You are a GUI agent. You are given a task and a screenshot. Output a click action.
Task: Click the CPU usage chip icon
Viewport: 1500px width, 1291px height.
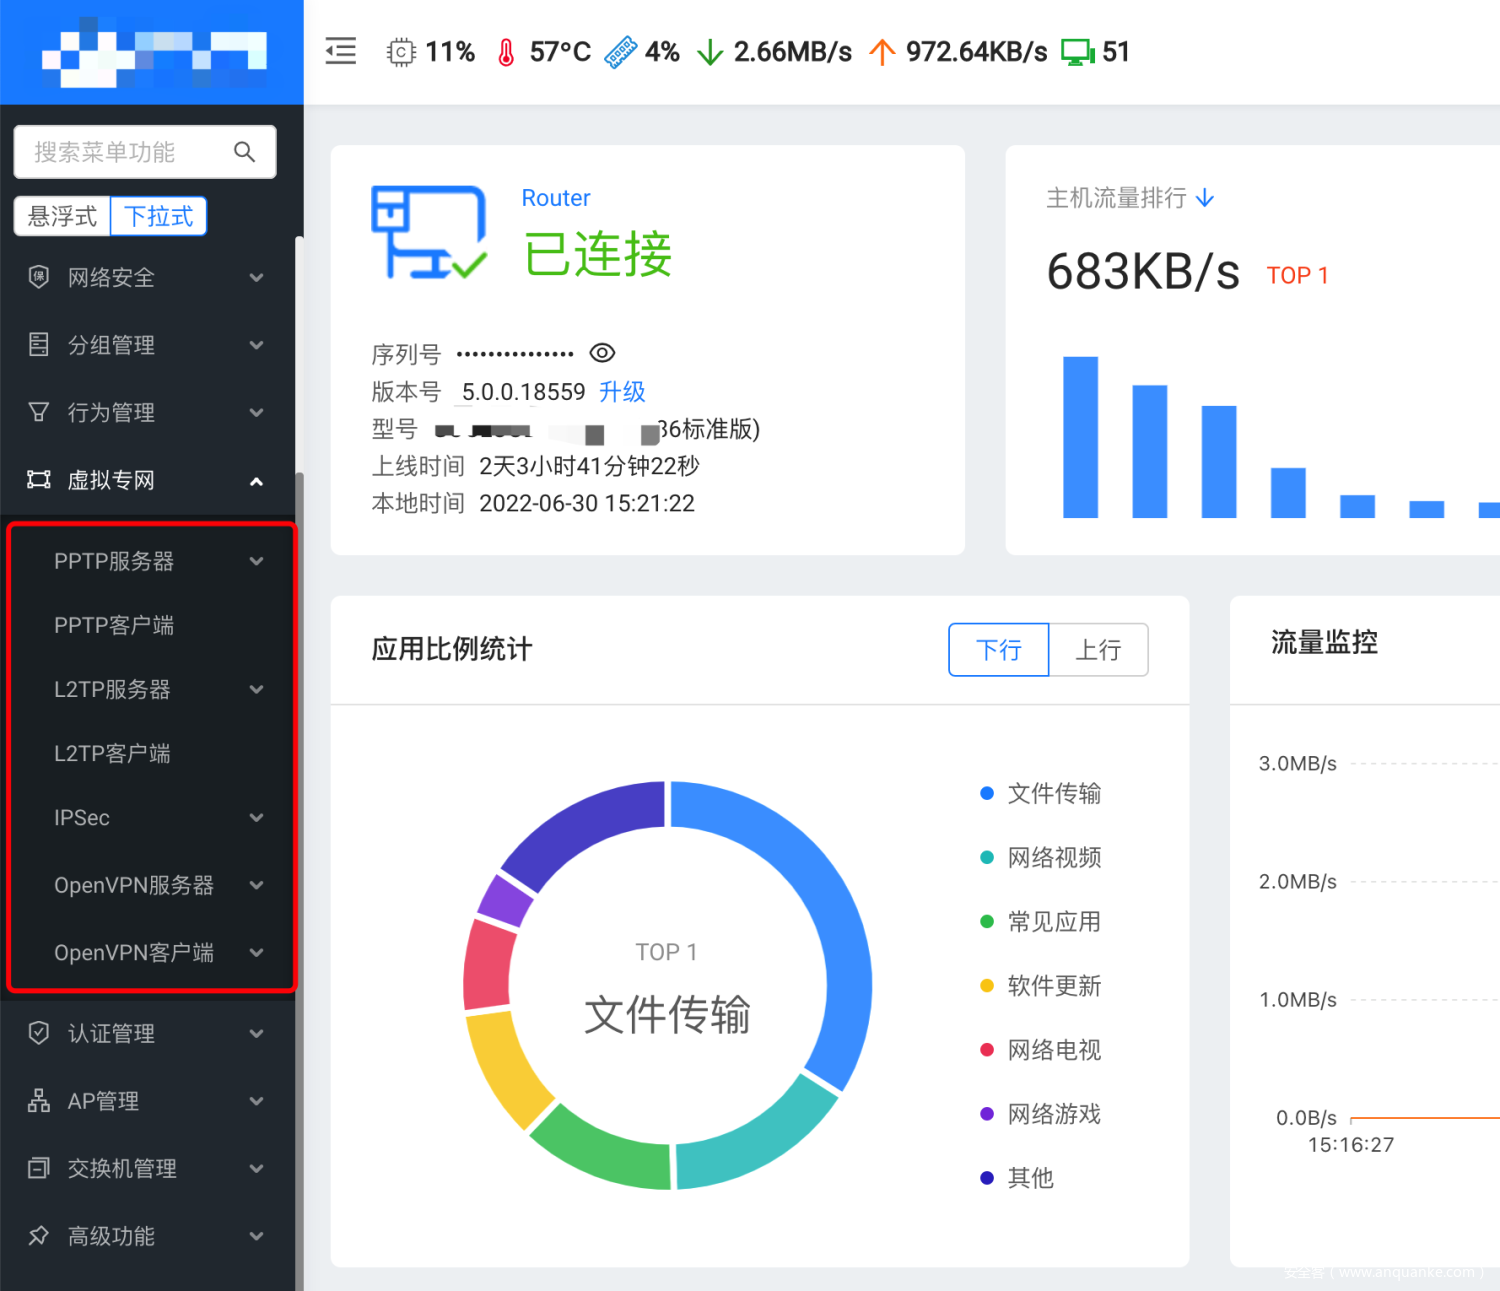tap(401, 52)
